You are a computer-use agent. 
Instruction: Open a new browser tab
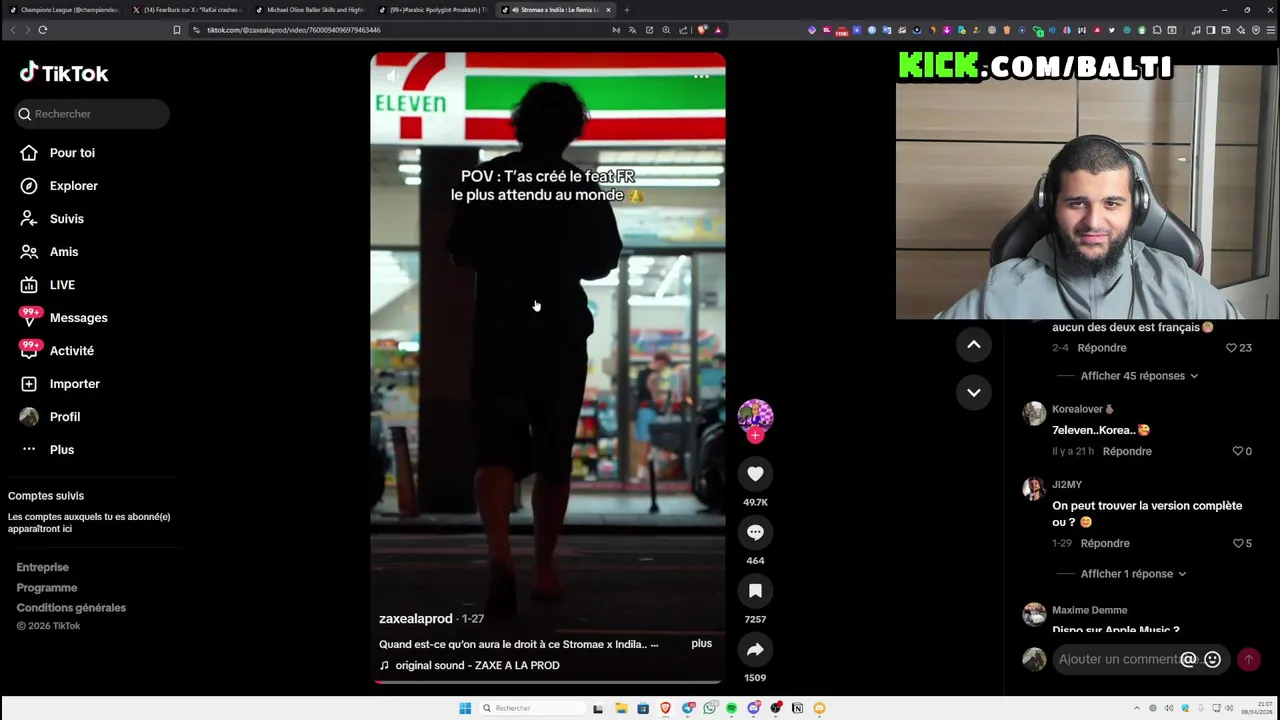[x=626, y=10]
